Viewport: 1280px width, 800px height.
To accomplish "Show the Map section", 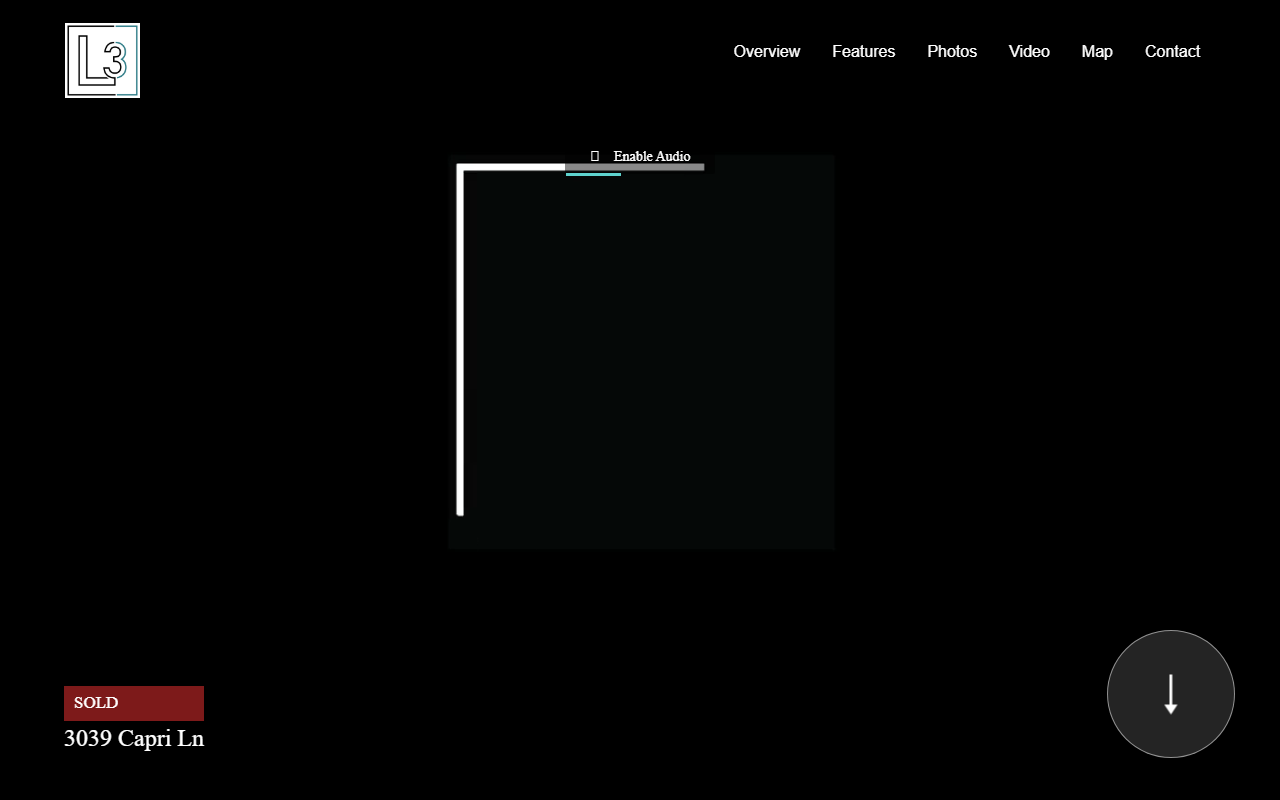I will pos(1097,51).
